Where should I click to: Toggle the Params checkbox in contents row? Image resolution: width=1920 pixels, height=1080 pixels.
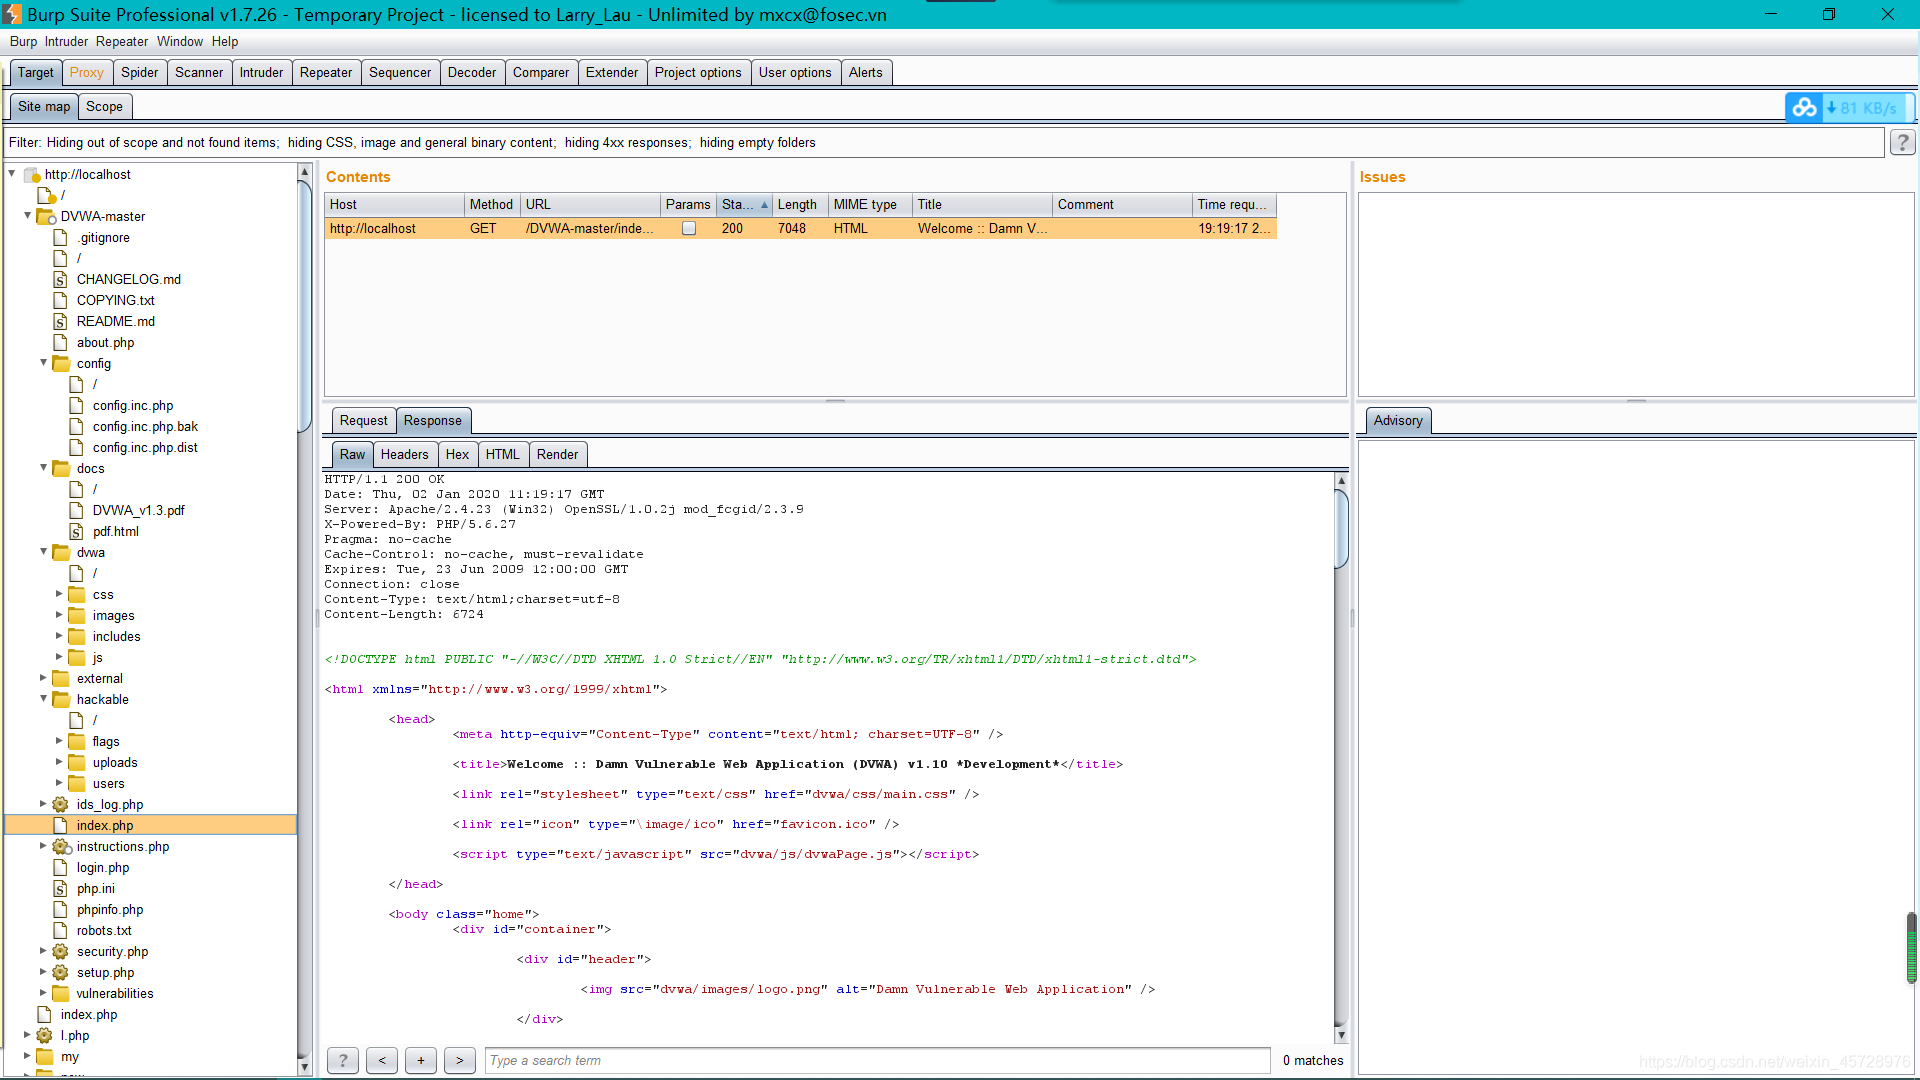coord(687,228)
